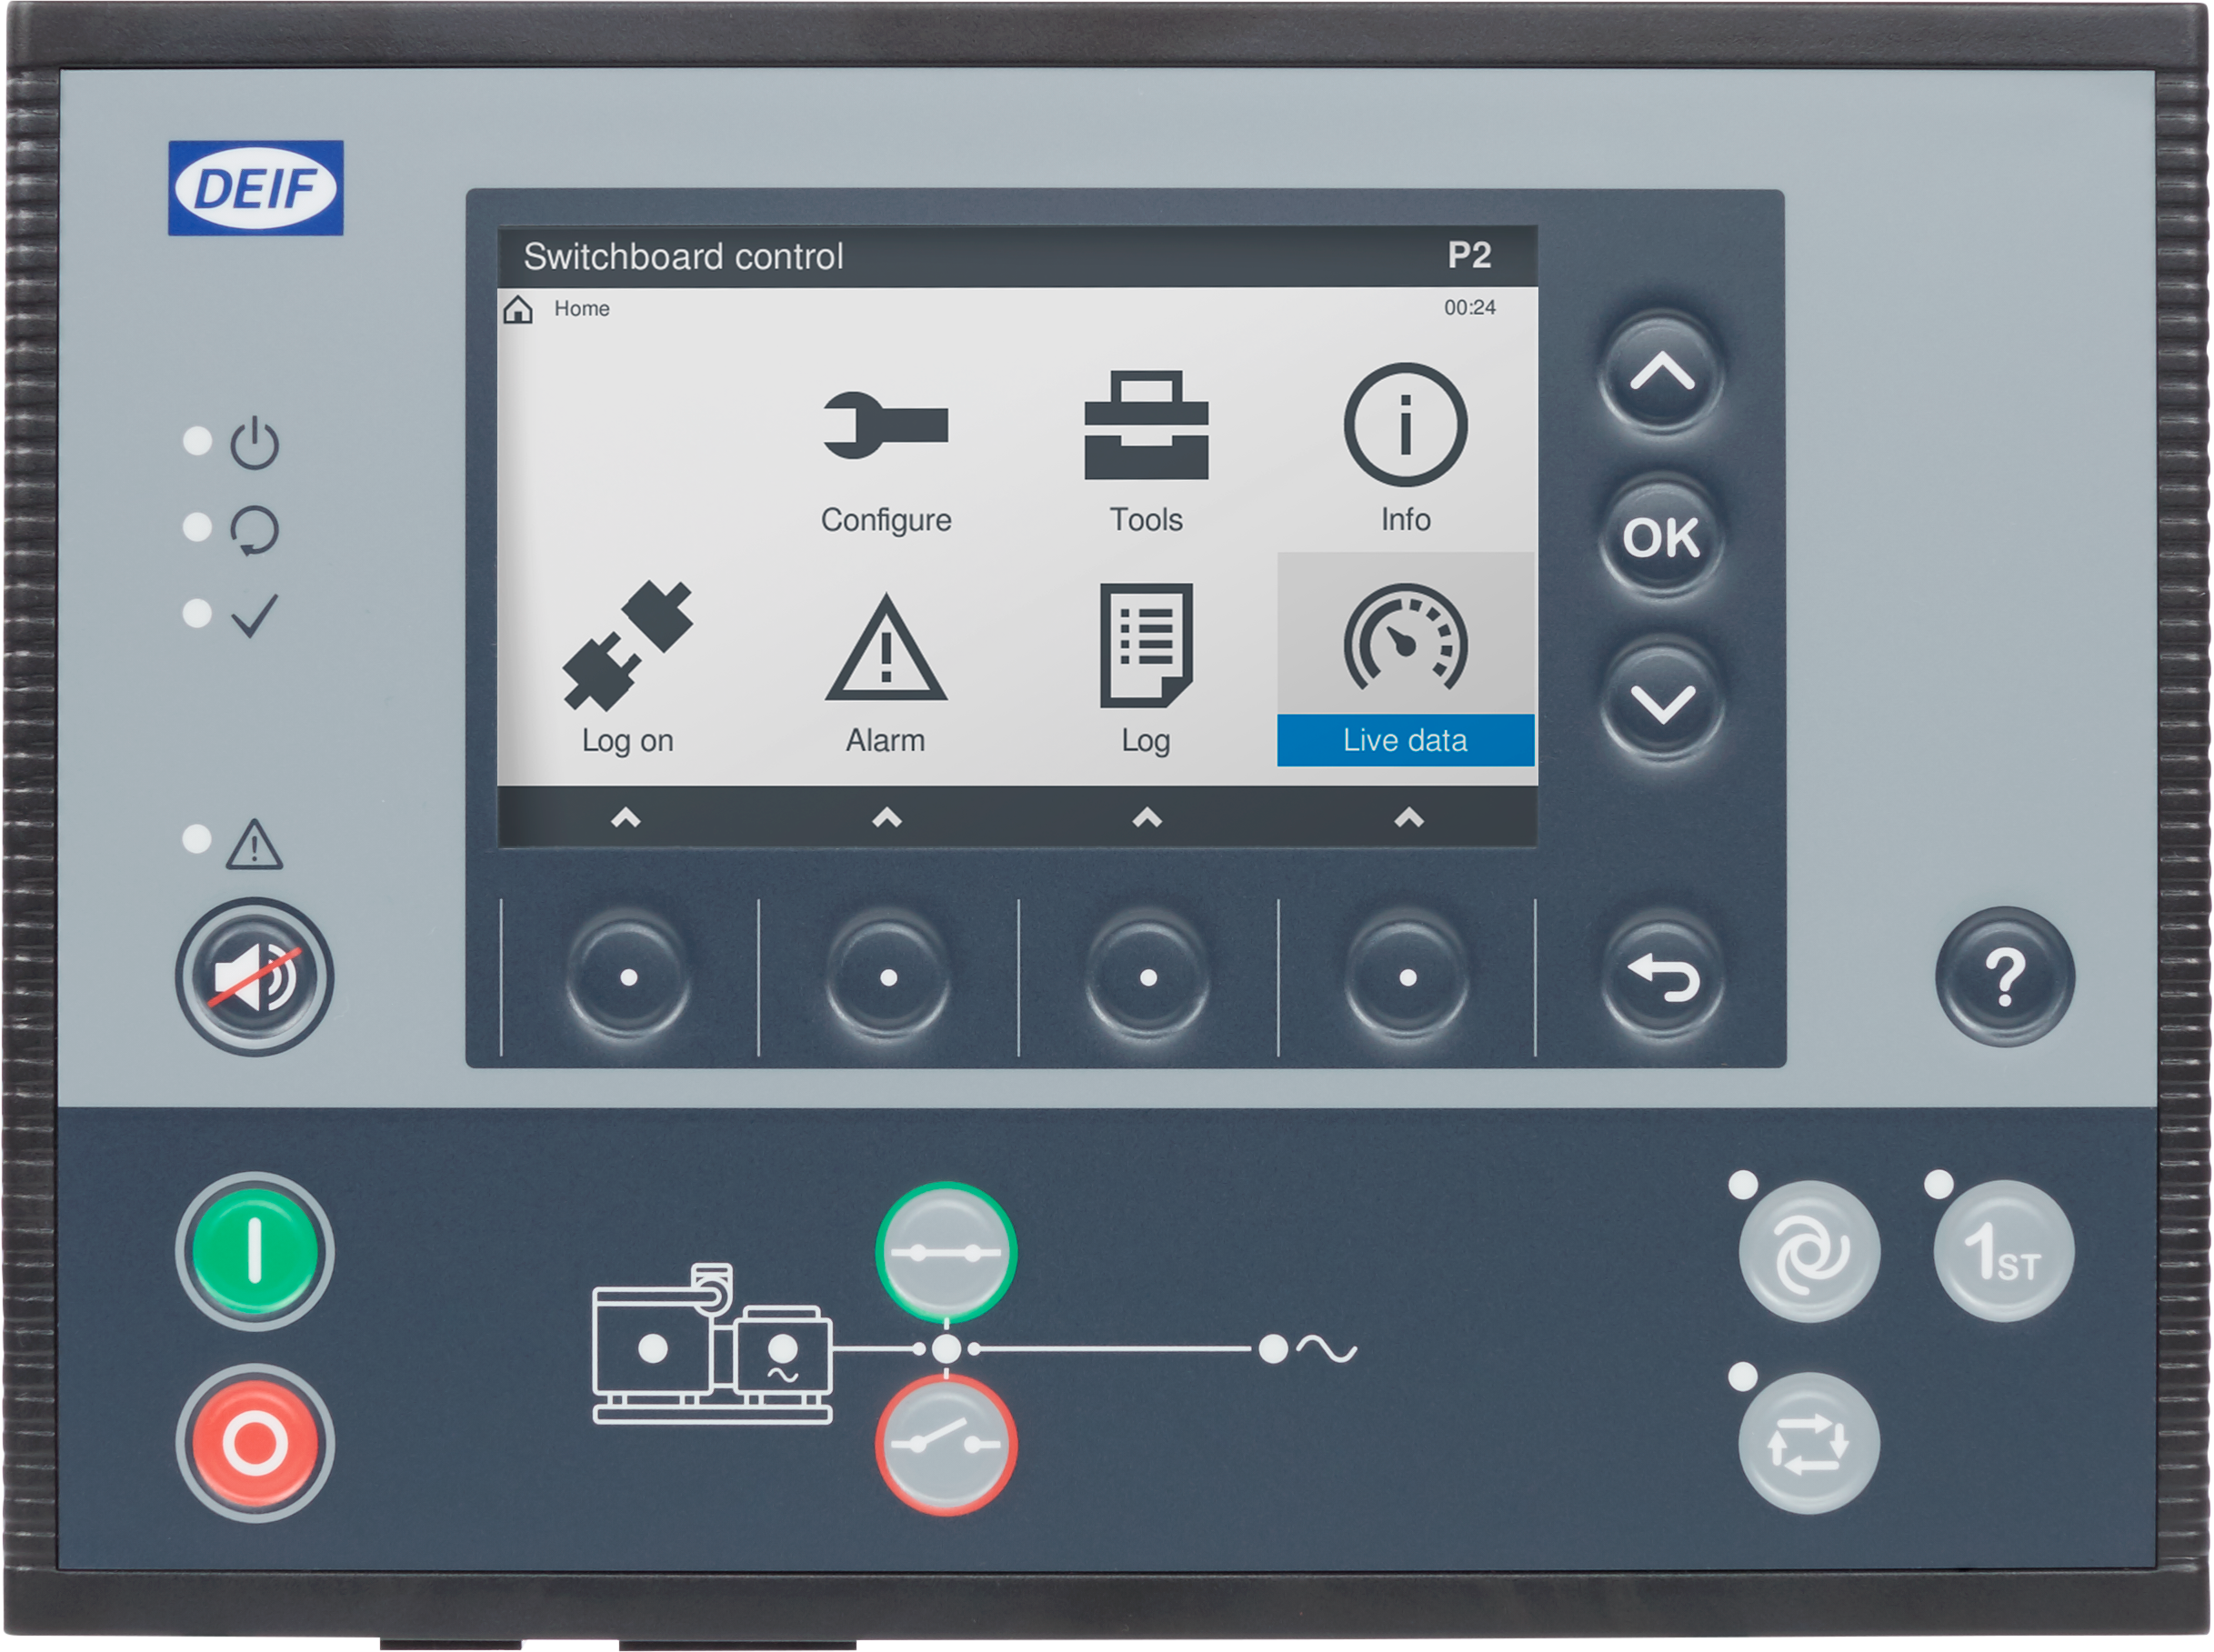Select the Live data gauge tile
The width and height of the screenshot is (2214, 1652).
[1405, 660]
